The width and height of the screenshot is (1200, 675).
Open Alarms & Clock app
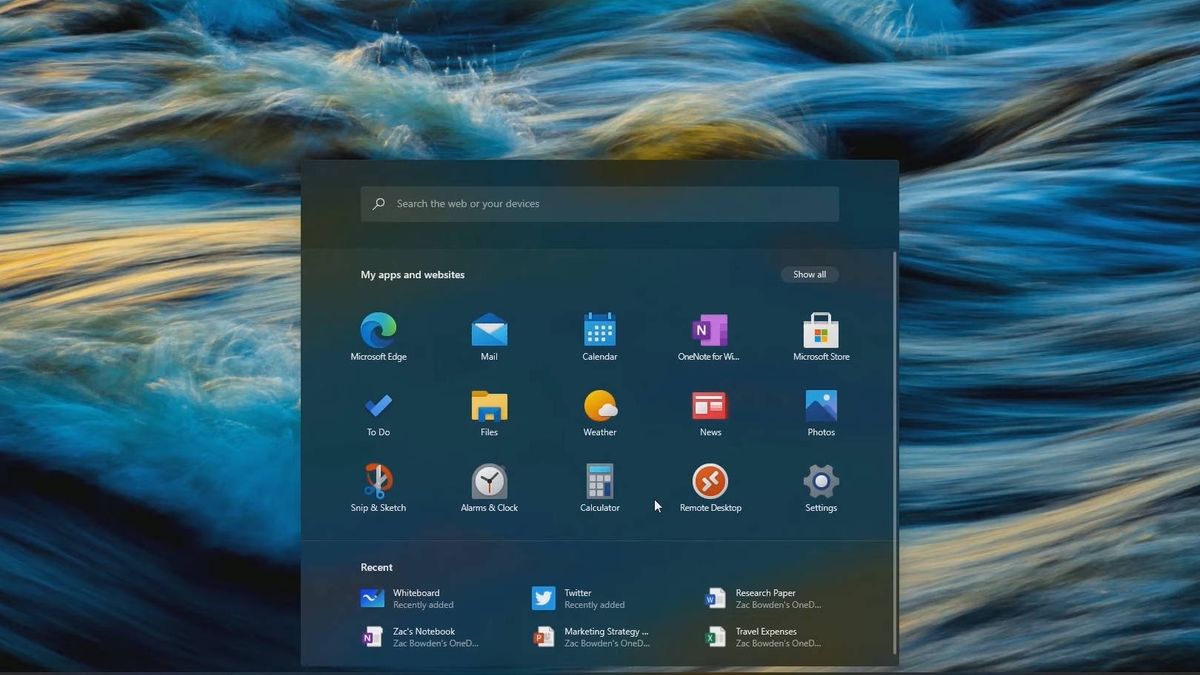(x=489, y=488)
